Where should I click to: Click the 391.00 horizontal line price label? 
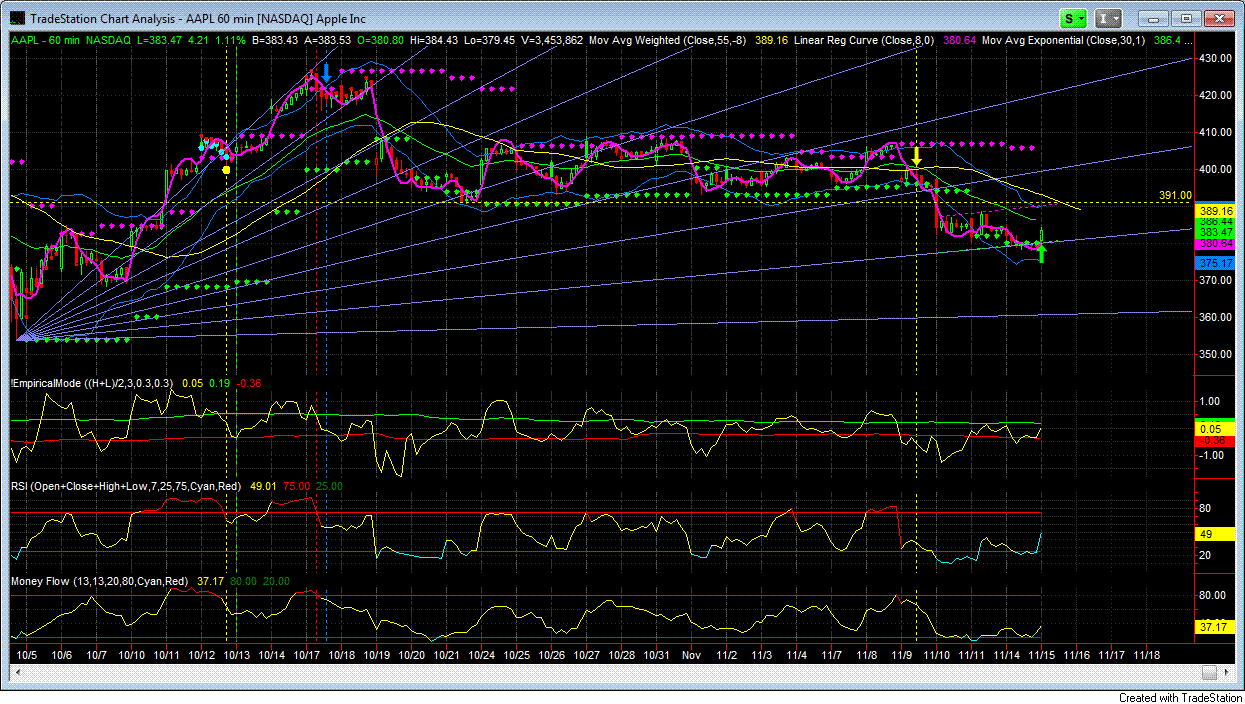1176,195
